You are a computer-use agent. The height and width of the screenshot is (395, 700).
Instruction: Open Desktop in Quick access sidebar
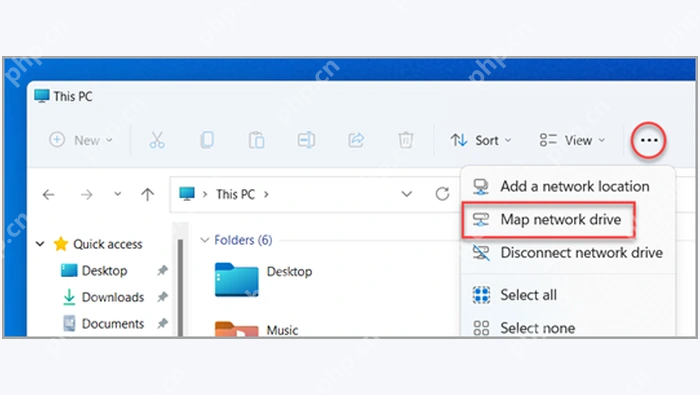104,270
